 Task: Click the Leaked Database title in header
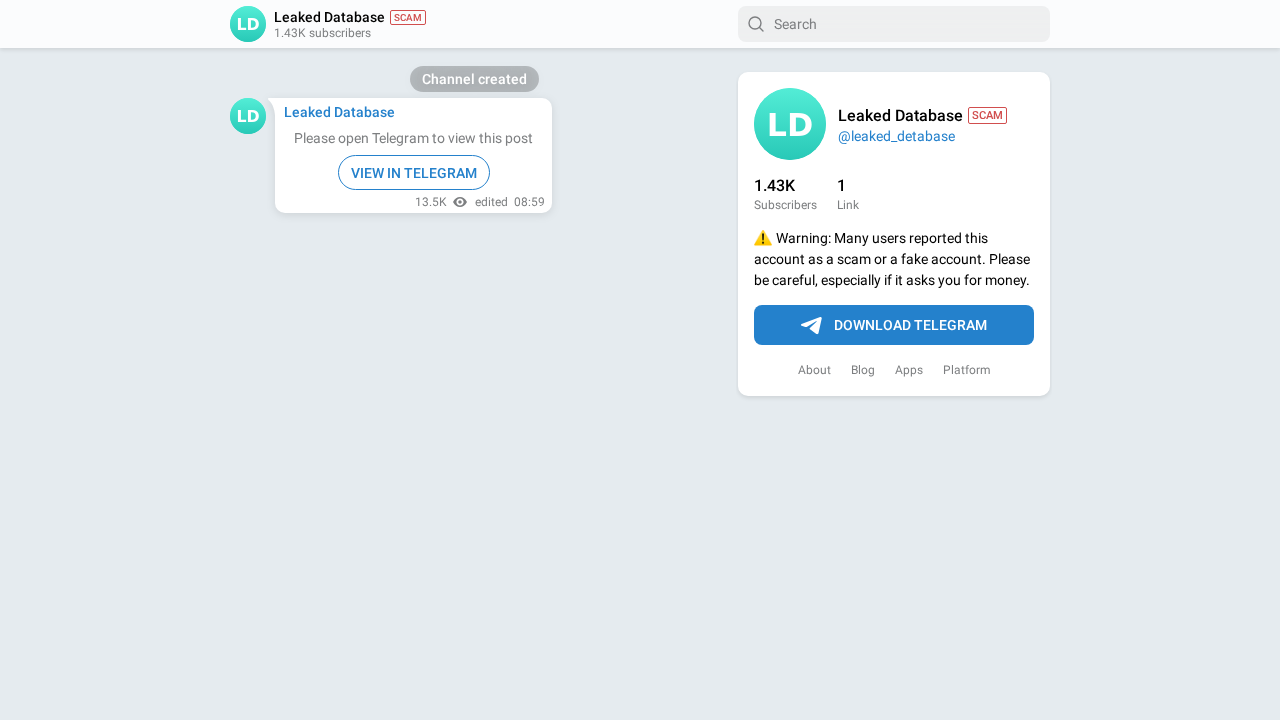point(329,17)
